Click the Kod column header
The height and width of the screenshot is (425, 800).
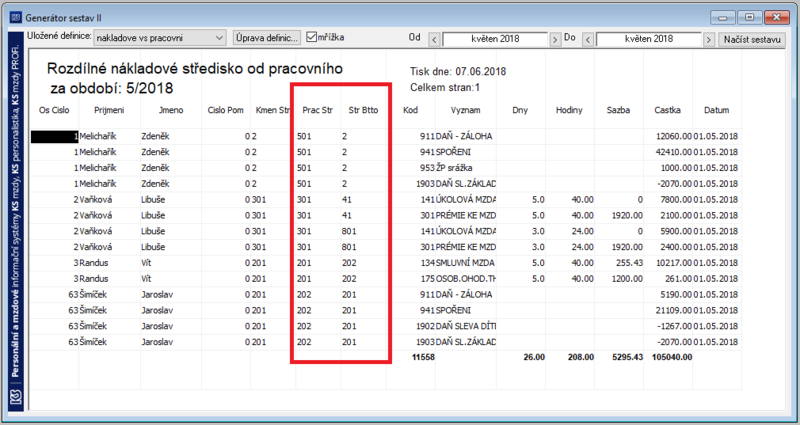(x=410, y=110)
